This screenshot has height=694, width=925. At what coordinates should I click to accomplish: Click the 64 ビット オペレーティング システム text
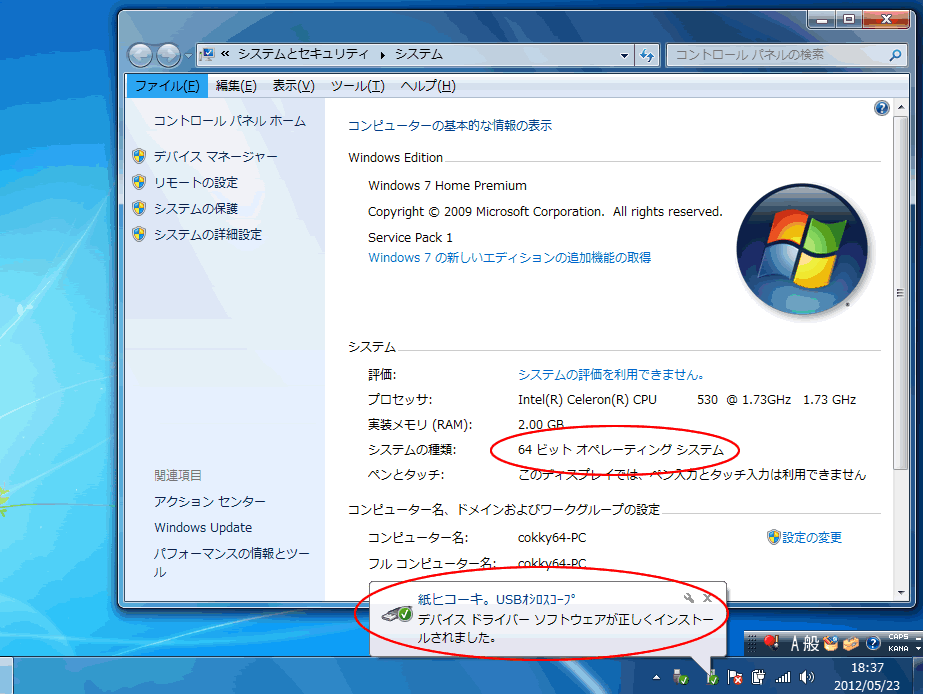tap(621, 450)
